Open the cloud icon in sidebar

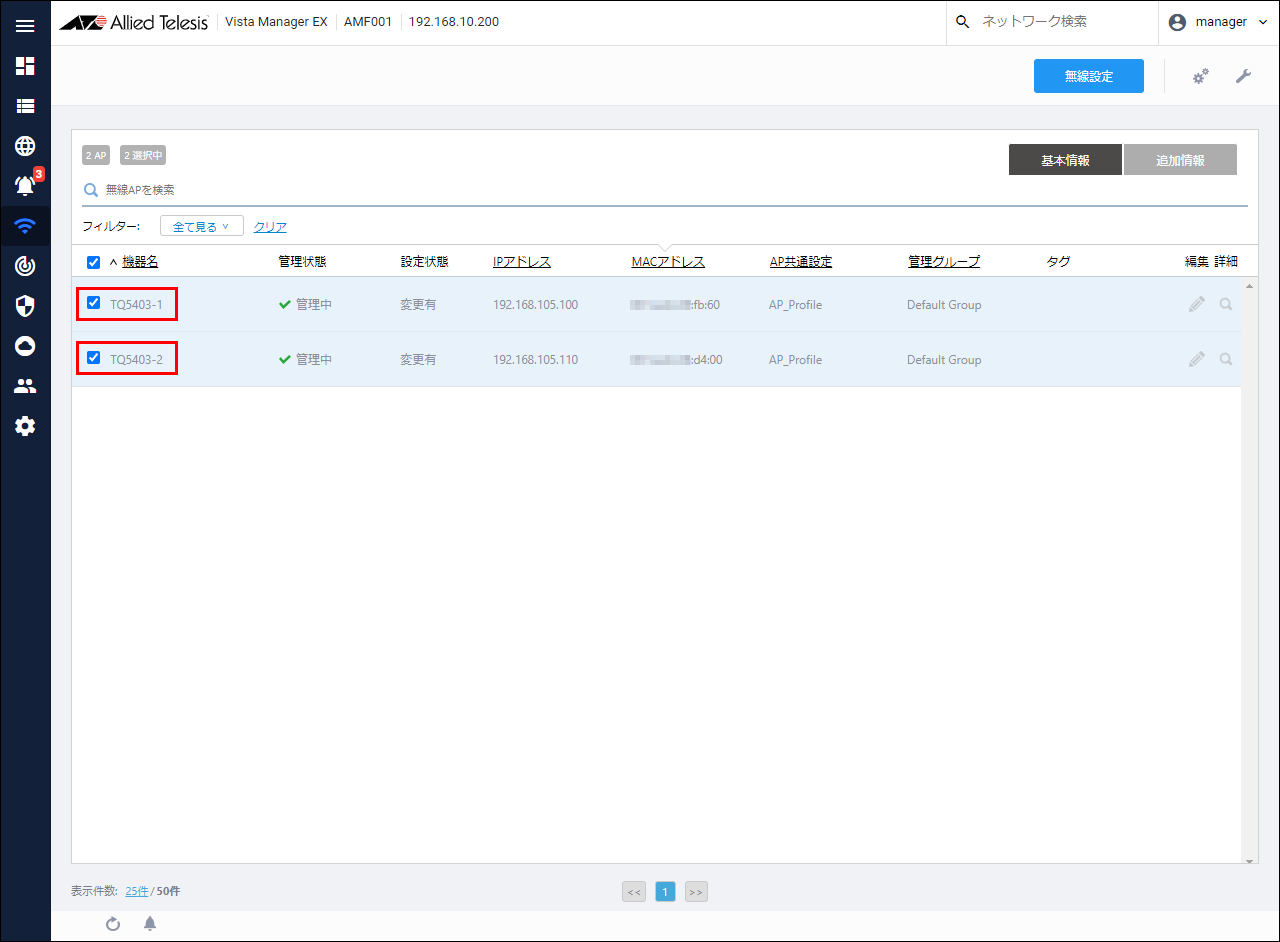pos(25,346)
